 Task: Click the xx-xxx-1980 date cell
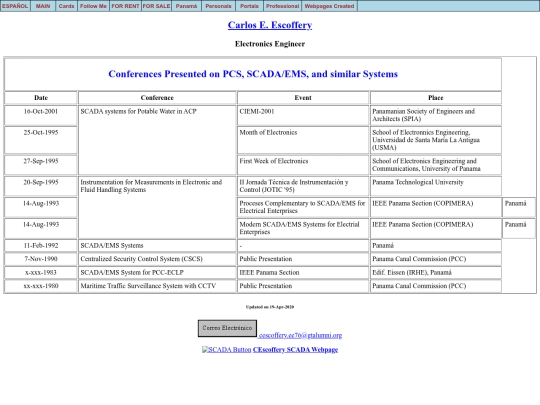pyautogui.click(x=41, y=286)
